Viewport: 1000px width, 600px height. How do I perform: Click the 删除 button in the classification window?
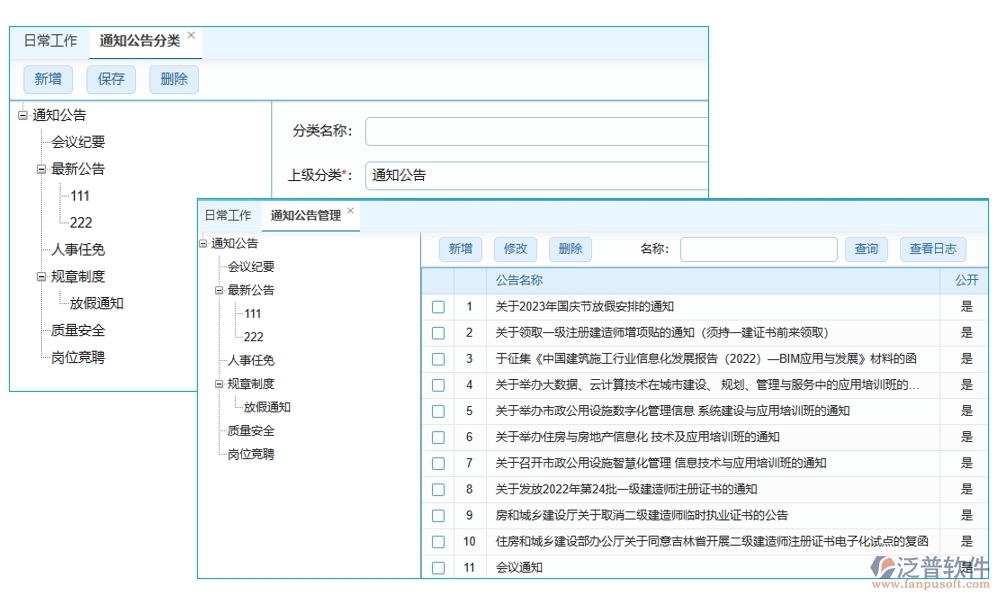[172, 78]
